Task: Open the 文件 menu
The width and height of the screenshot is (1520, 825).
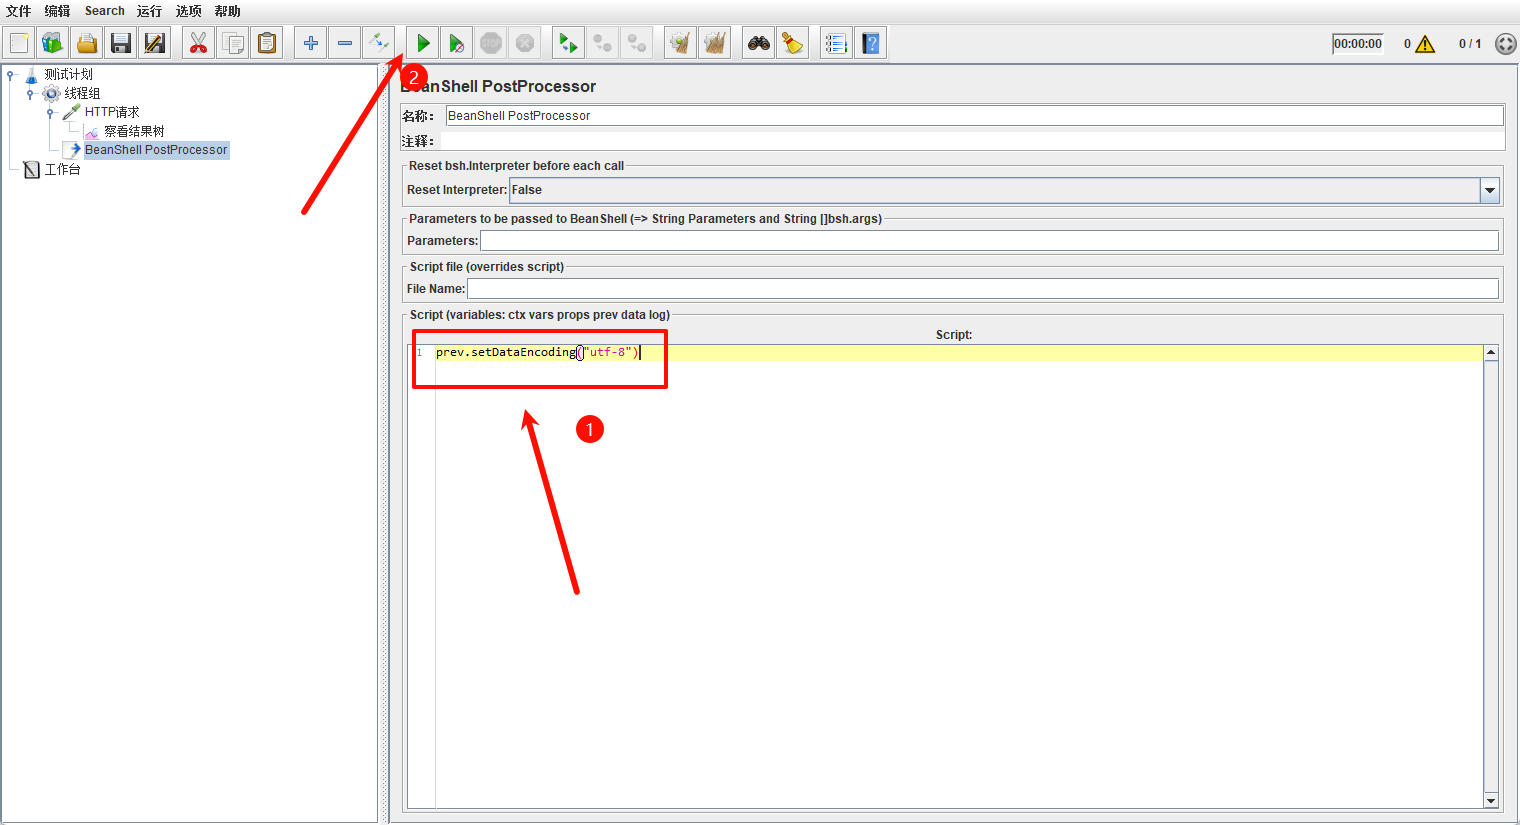Action: [x=19, y=11]
